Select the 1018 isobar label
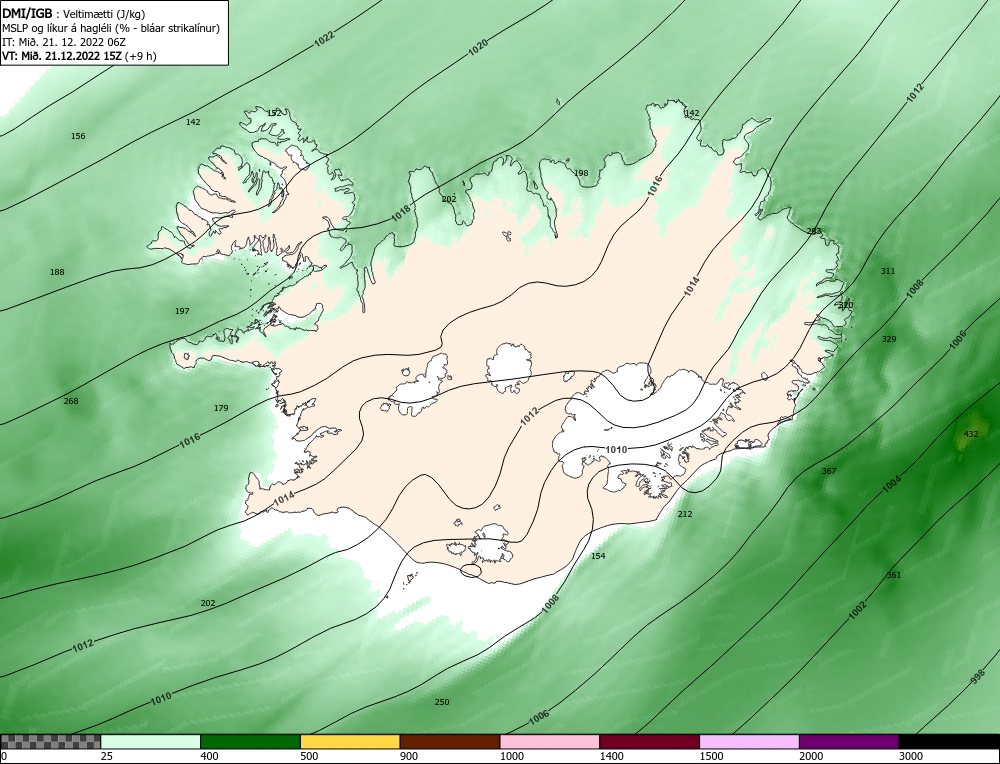Viewport: 1000px width, 764px height. pos(401,213)
